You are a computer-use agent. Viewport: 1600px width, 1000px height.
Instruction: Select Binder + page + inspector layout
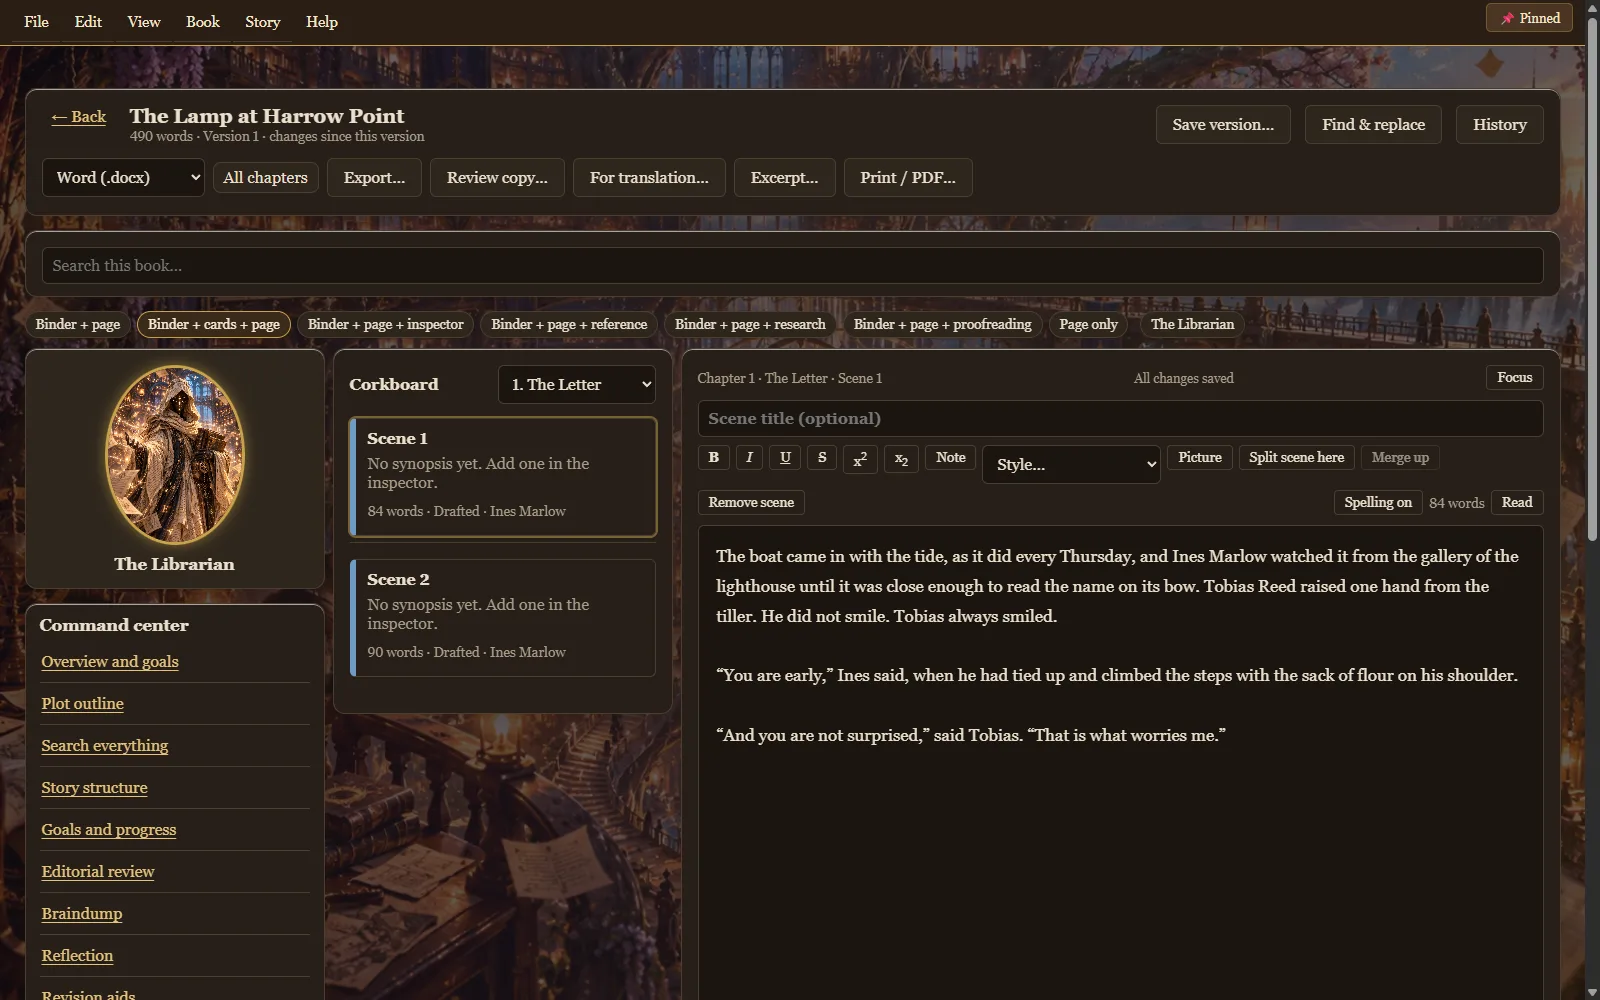pyautogui.click(x=386, y=324)
